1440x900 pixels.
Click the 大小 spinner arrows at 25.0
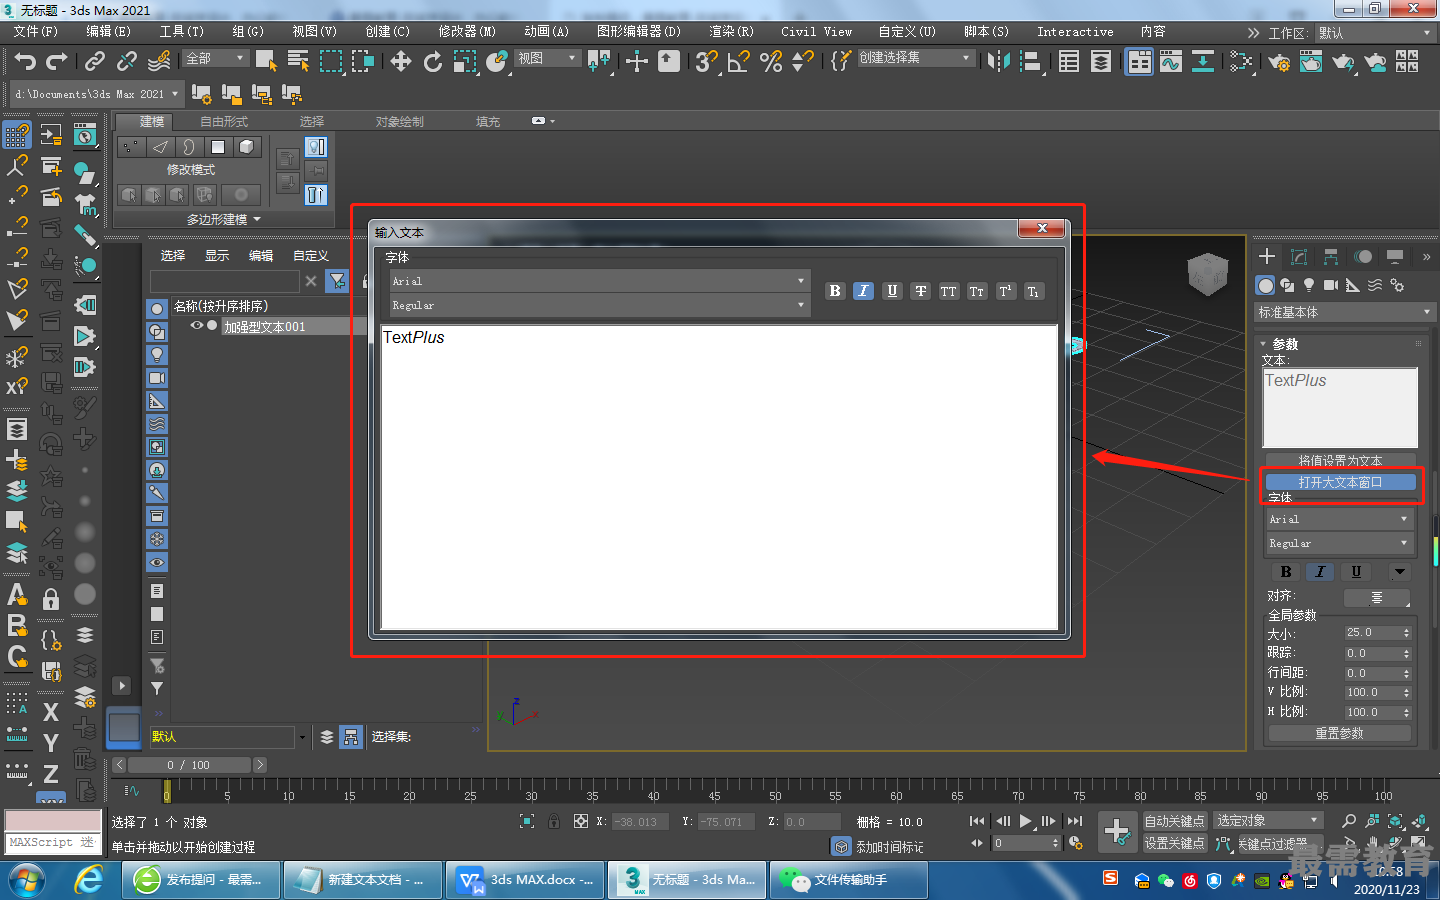pos(1406,633)
